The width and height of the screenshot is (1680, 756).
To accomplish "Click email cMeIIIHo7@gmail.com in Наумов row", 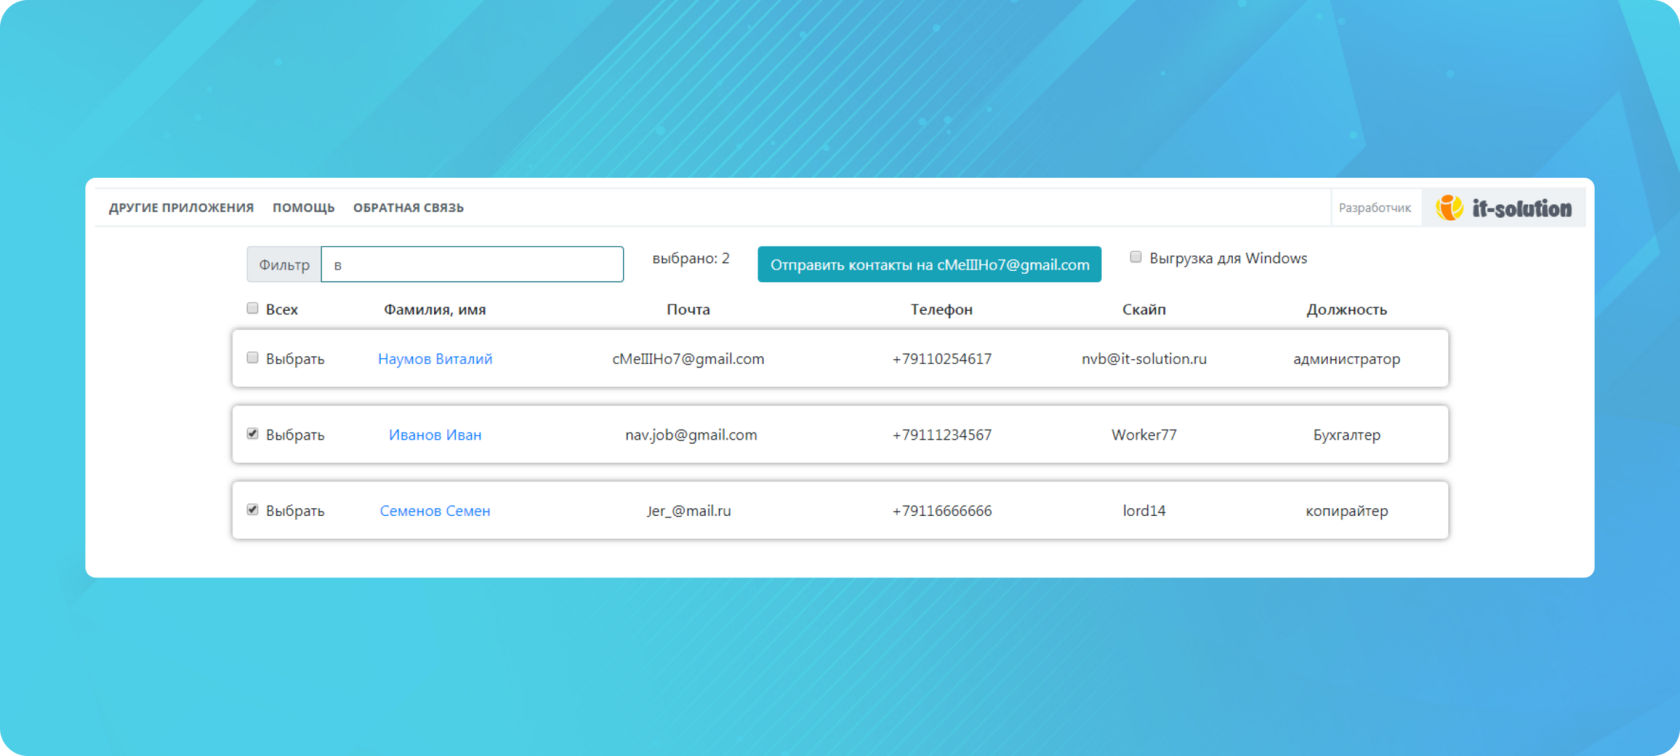I will [x=688, y=359].
